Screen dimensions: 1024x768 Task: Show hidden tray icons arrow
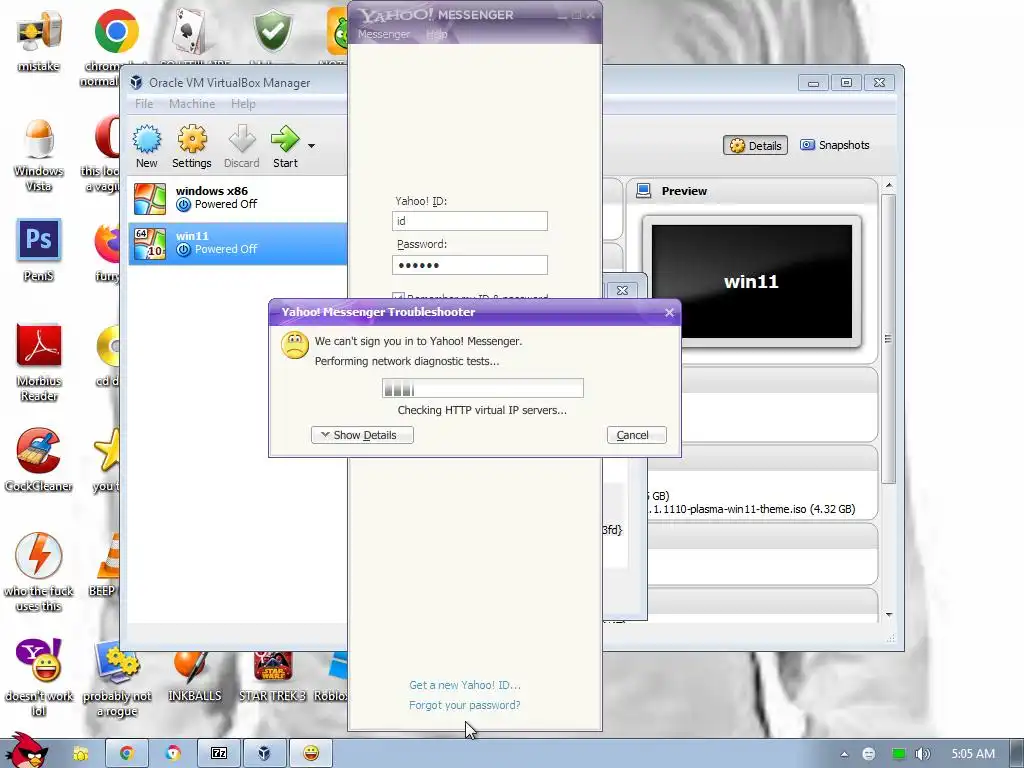pos(844,754)
